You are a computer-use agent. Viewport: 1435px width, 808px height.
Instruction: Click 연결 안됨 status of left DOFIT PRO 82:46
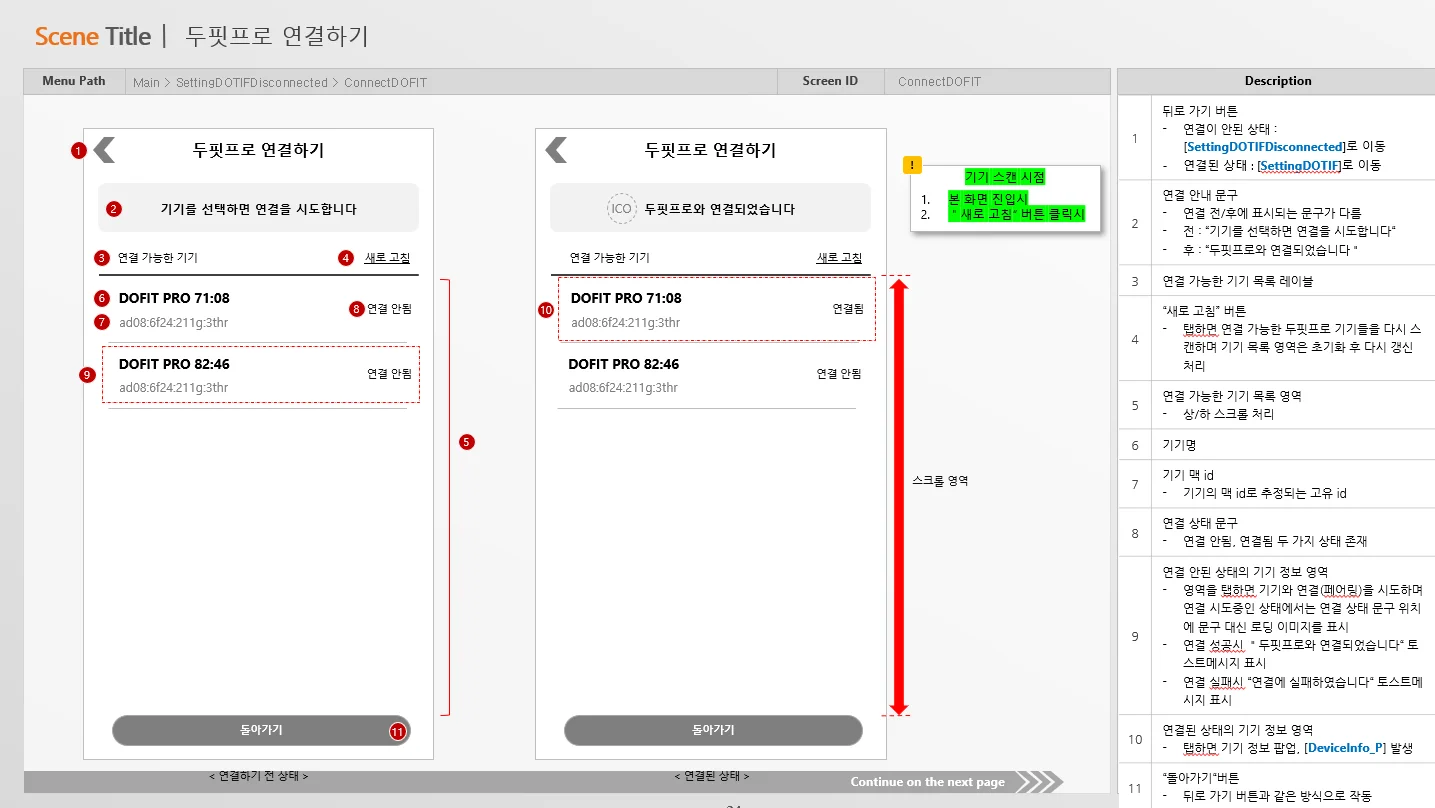[x=389, y=374]
